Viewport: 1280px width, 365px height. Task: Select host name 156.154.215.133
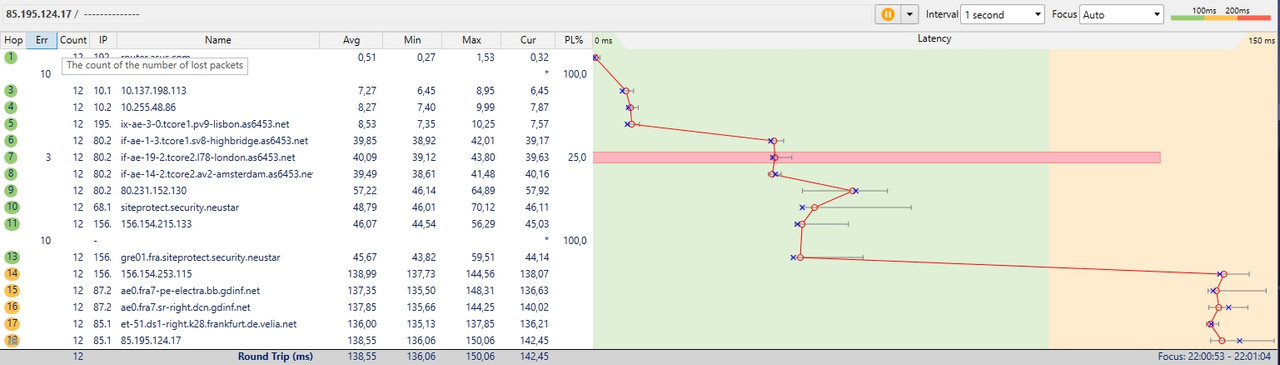point(156,224)
